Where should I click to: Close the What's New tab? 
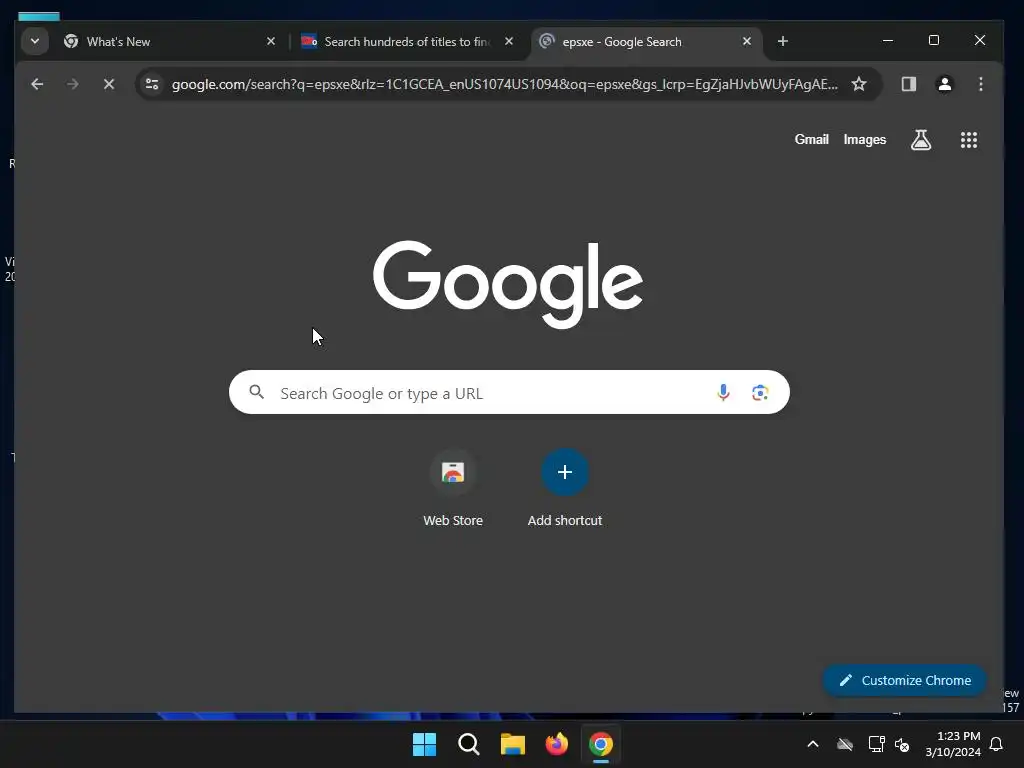pos(271,41)
